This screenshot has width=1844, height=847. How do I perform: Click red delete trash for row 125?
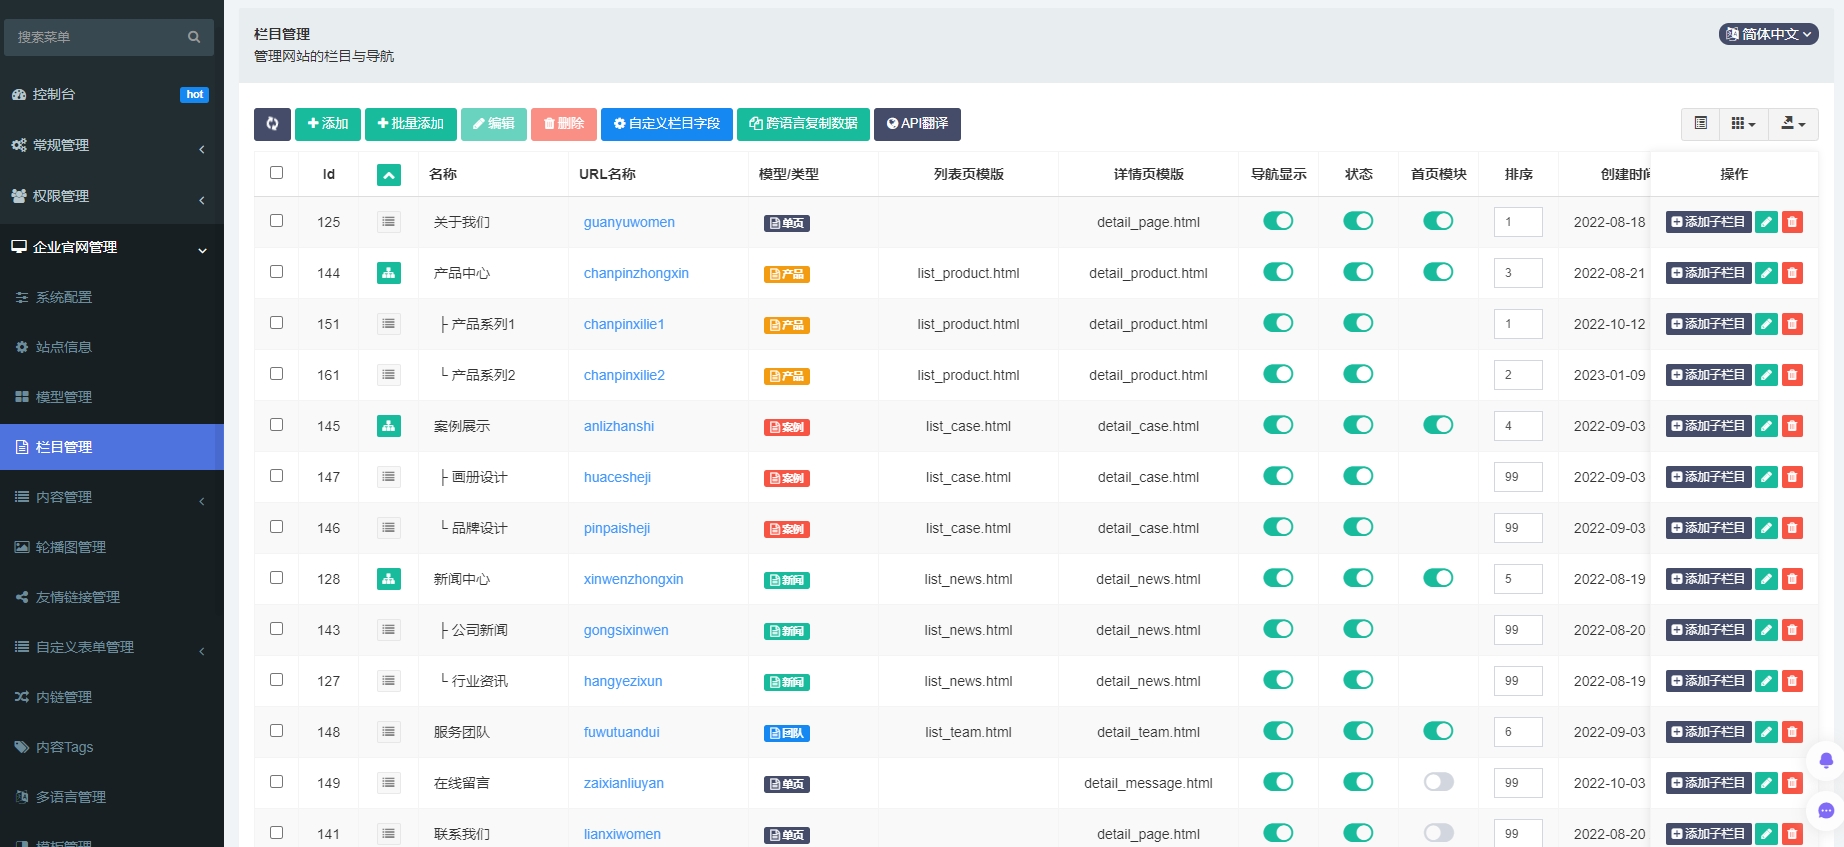coord(1792,222)
